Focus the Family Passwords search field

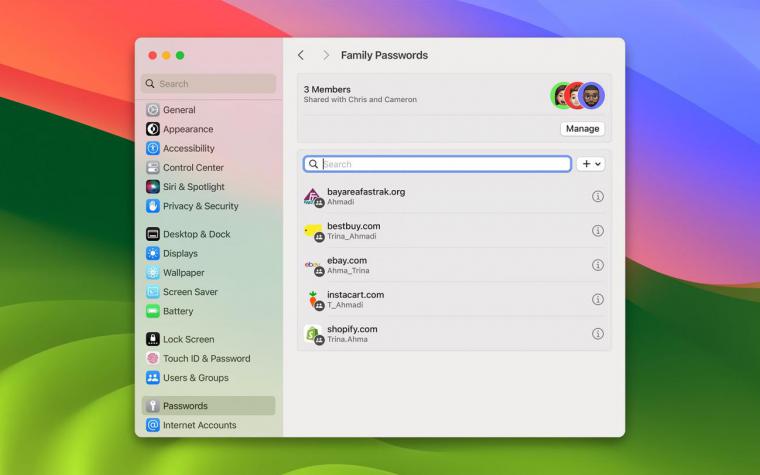[x=437, y=164]
